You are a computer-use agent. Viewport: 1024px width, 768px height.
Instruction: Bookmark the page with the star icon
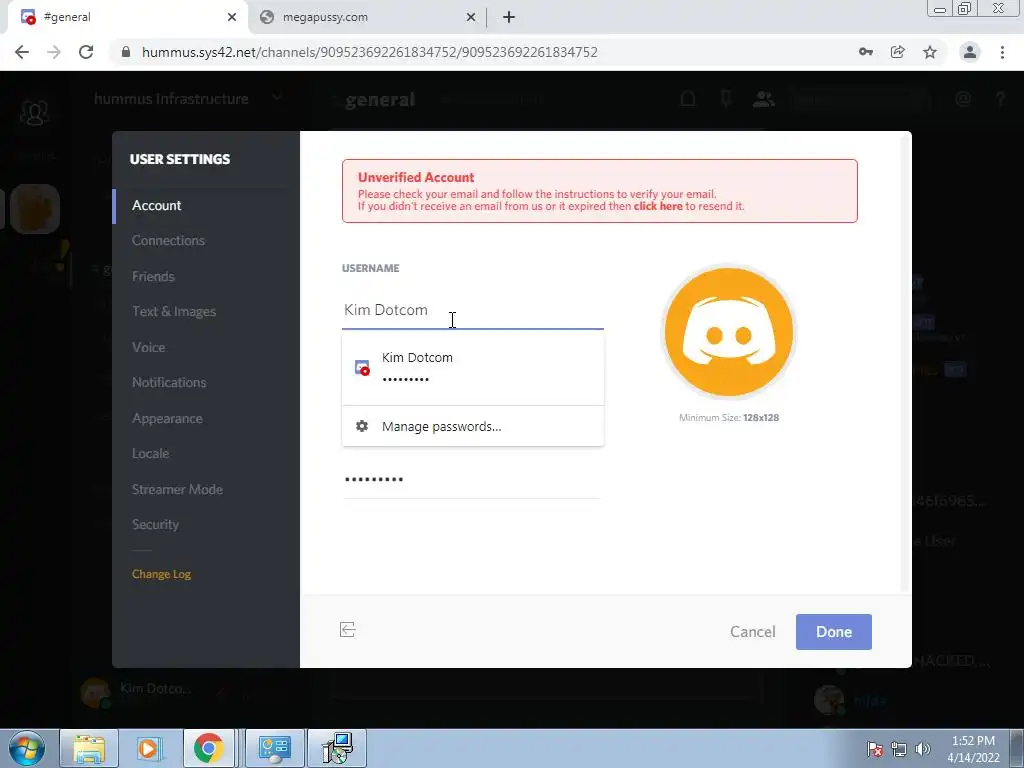point(930,52)
